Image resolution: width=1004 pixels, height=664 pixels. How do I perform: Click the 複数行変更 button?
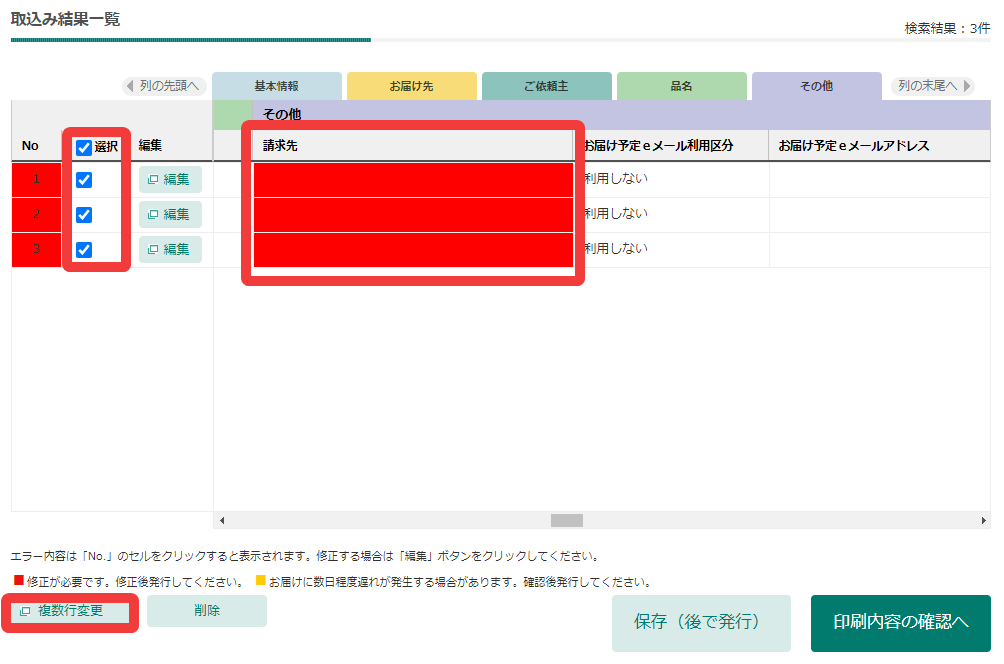[70, 611]
